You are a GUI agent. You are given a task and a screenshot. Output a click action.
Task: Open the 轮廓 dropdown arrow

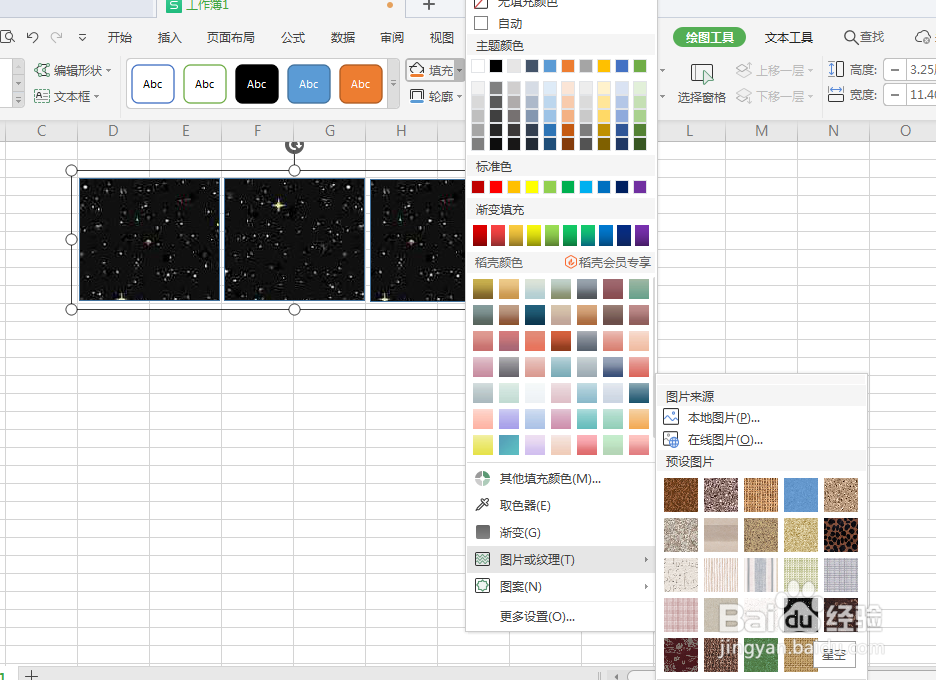coord(459,96)
